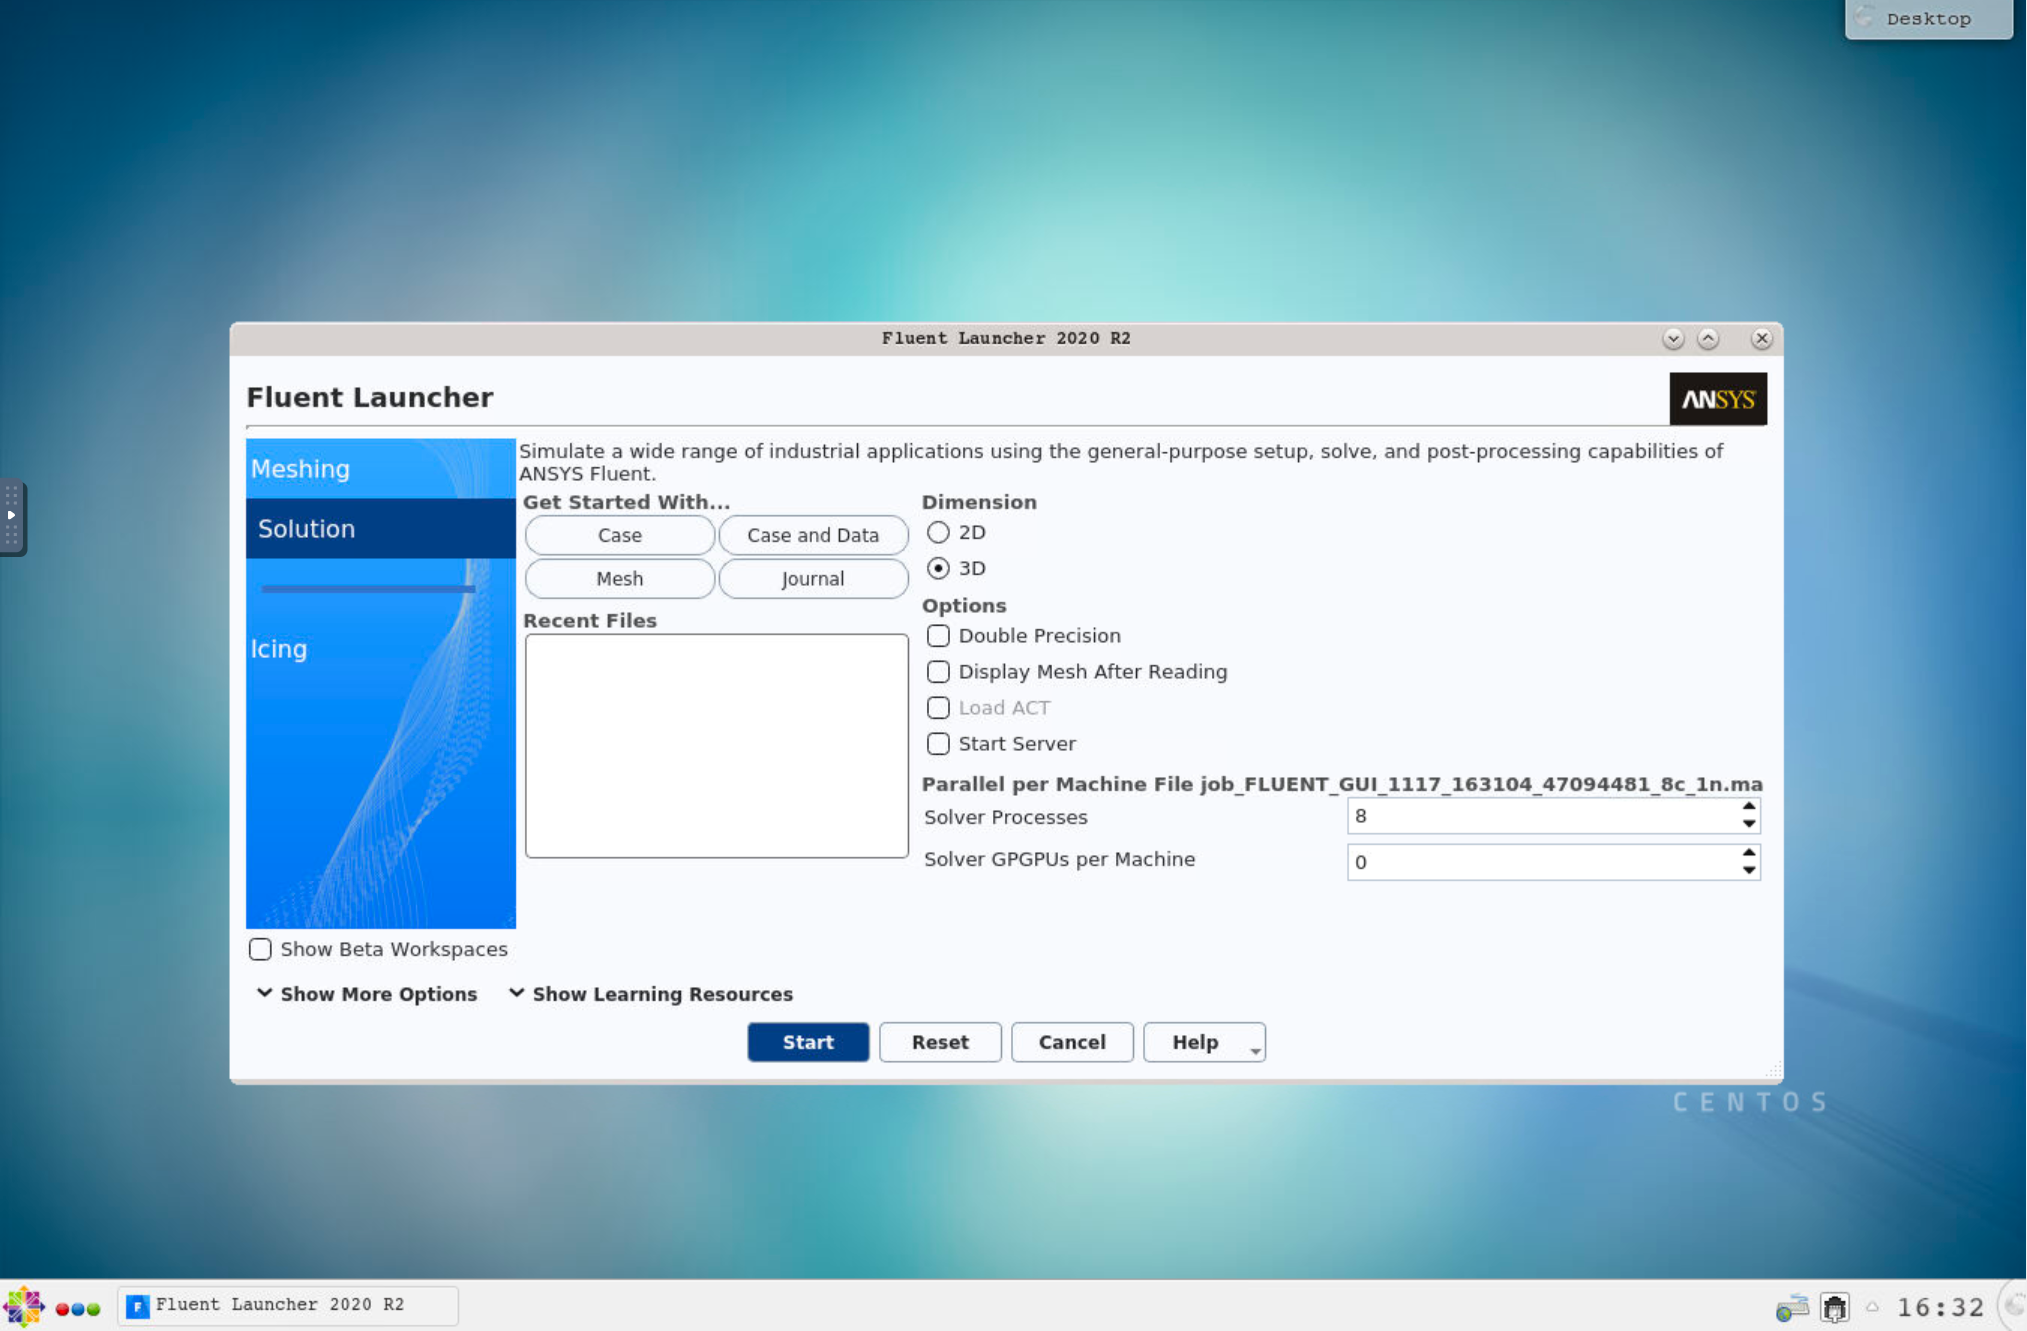
Task: Click the CentOS applications menu icon
Action: click(23, 1306)
